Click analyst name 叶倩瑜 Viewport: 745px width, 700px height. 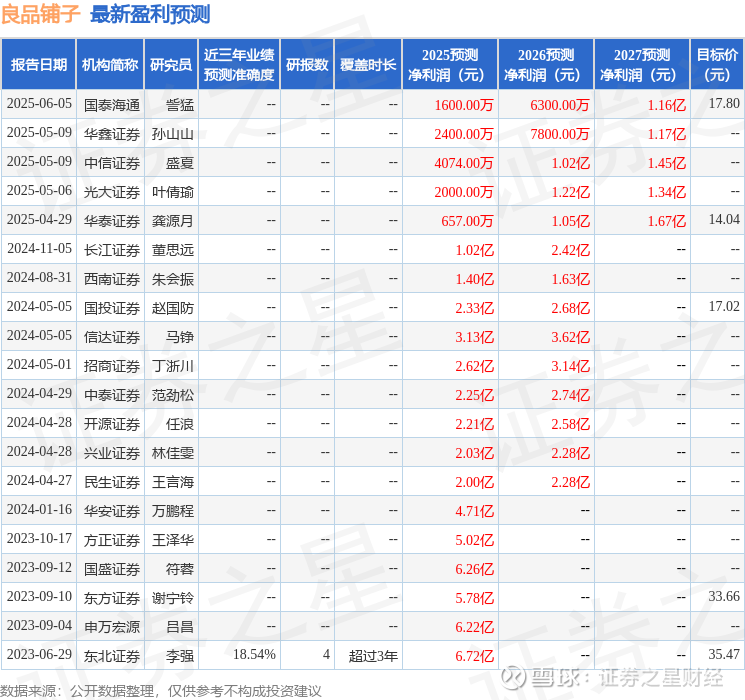tap(172, 192)
